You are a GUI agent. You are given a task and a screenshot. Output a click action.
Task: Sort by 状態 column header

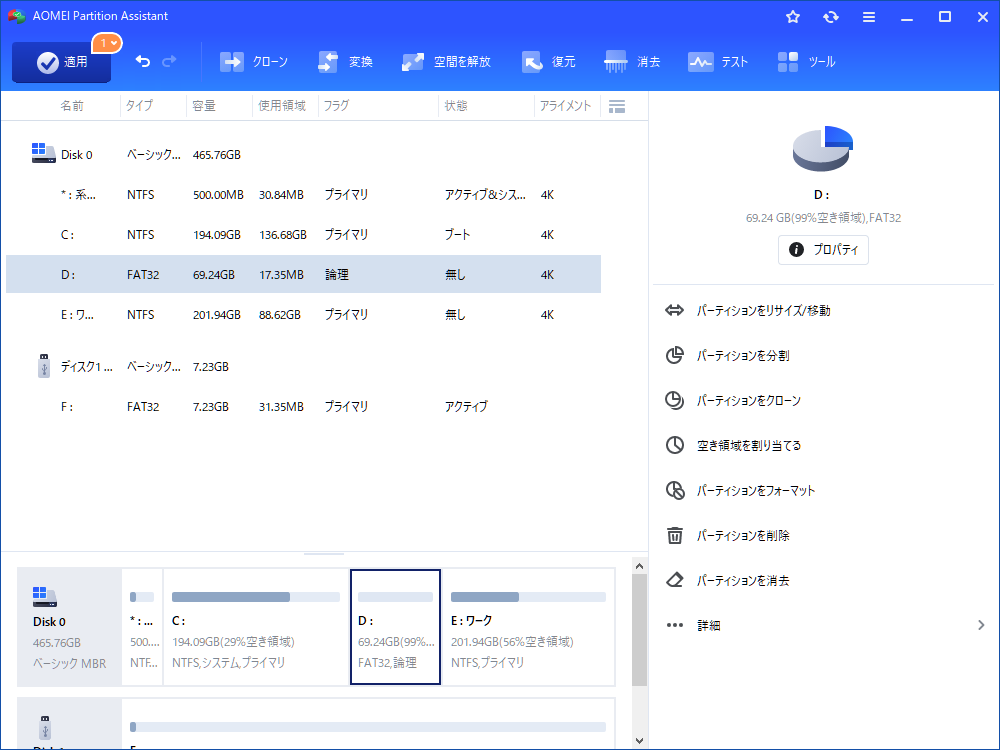point(456,106)
